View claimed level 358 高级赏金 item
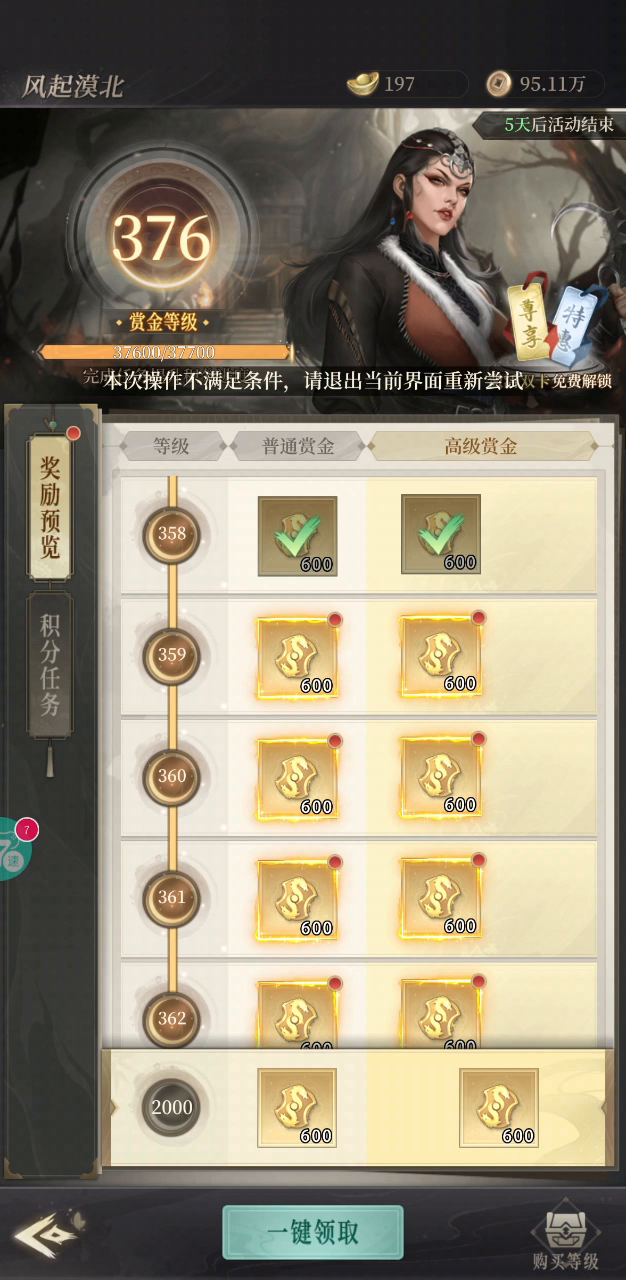This screenshot has width=626, height=1280. click(441, 535)
